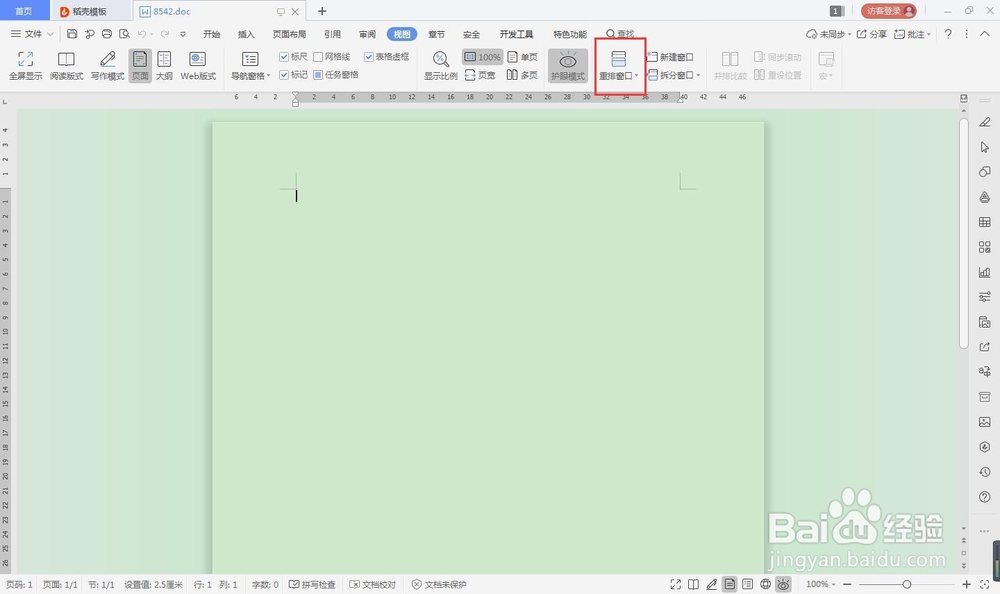Image resolution: width=1000 pixels, height=594 pixels.
Task: Click 文档校对 in the status bar
Action: (x=372, y=584)
